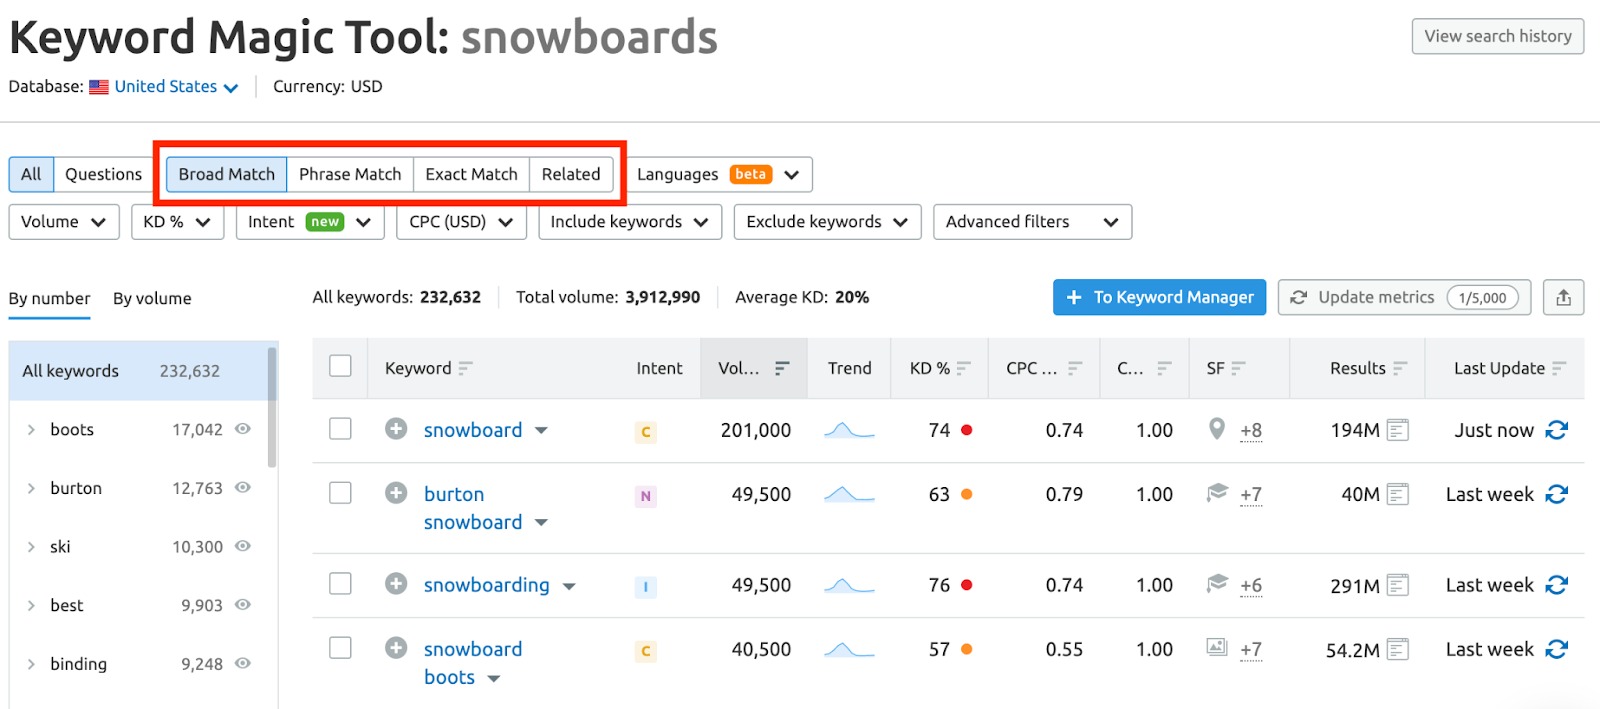Click the To Keyword Manager button
Screen dimensions: 1600x709
pos(1159,297)
